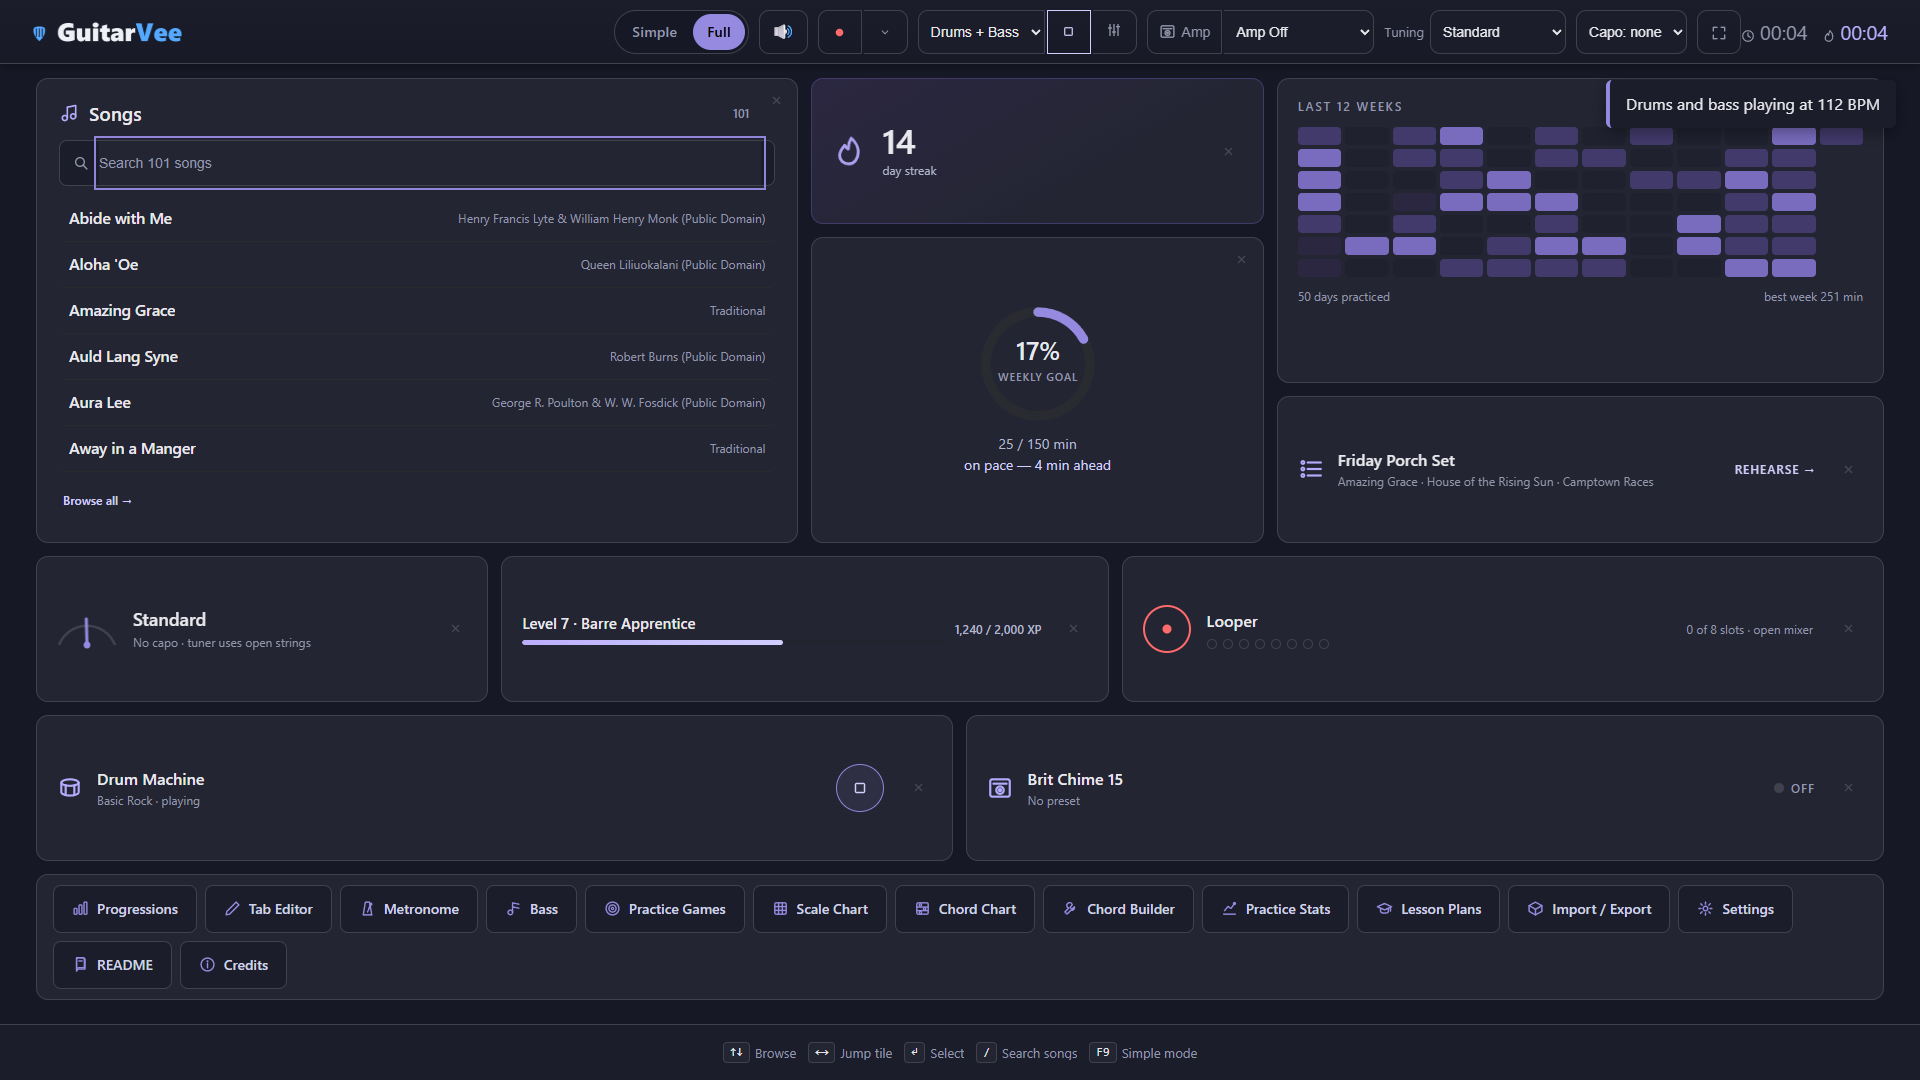The image size is (1920, 1080).
Task: Switch to Full mode
Action: (718, 32)
